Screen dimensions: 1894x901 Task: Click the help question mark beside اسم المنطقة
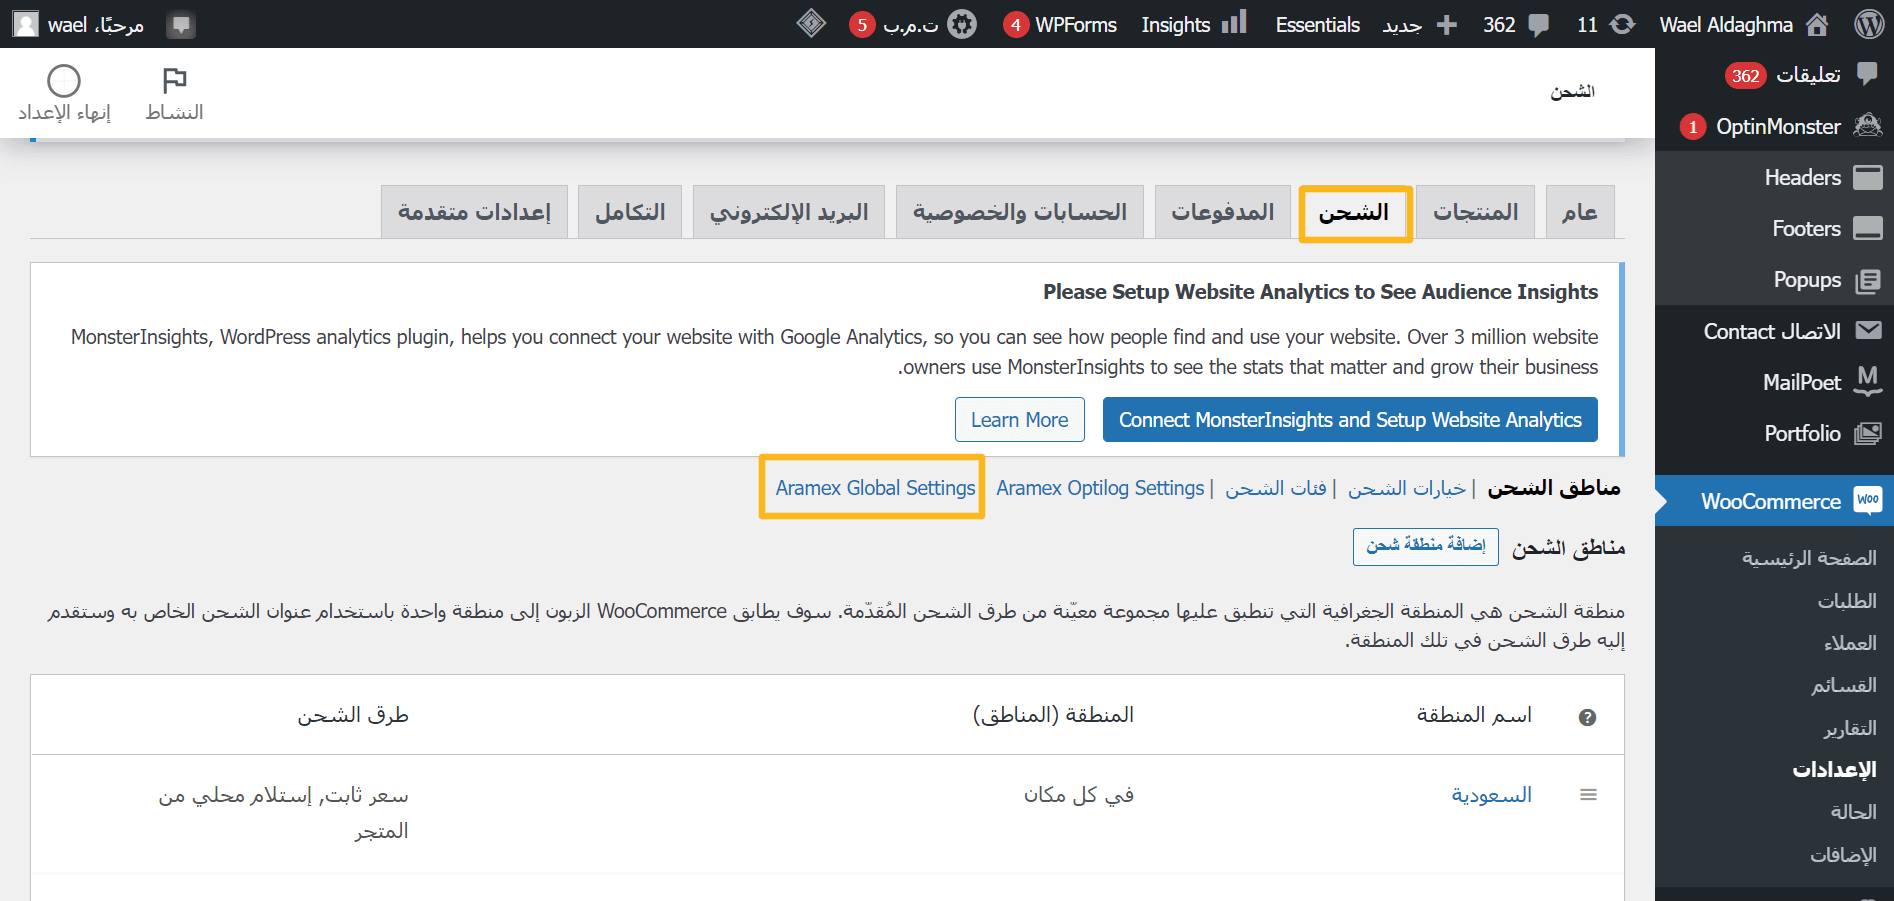click(x=1588, y=715)
